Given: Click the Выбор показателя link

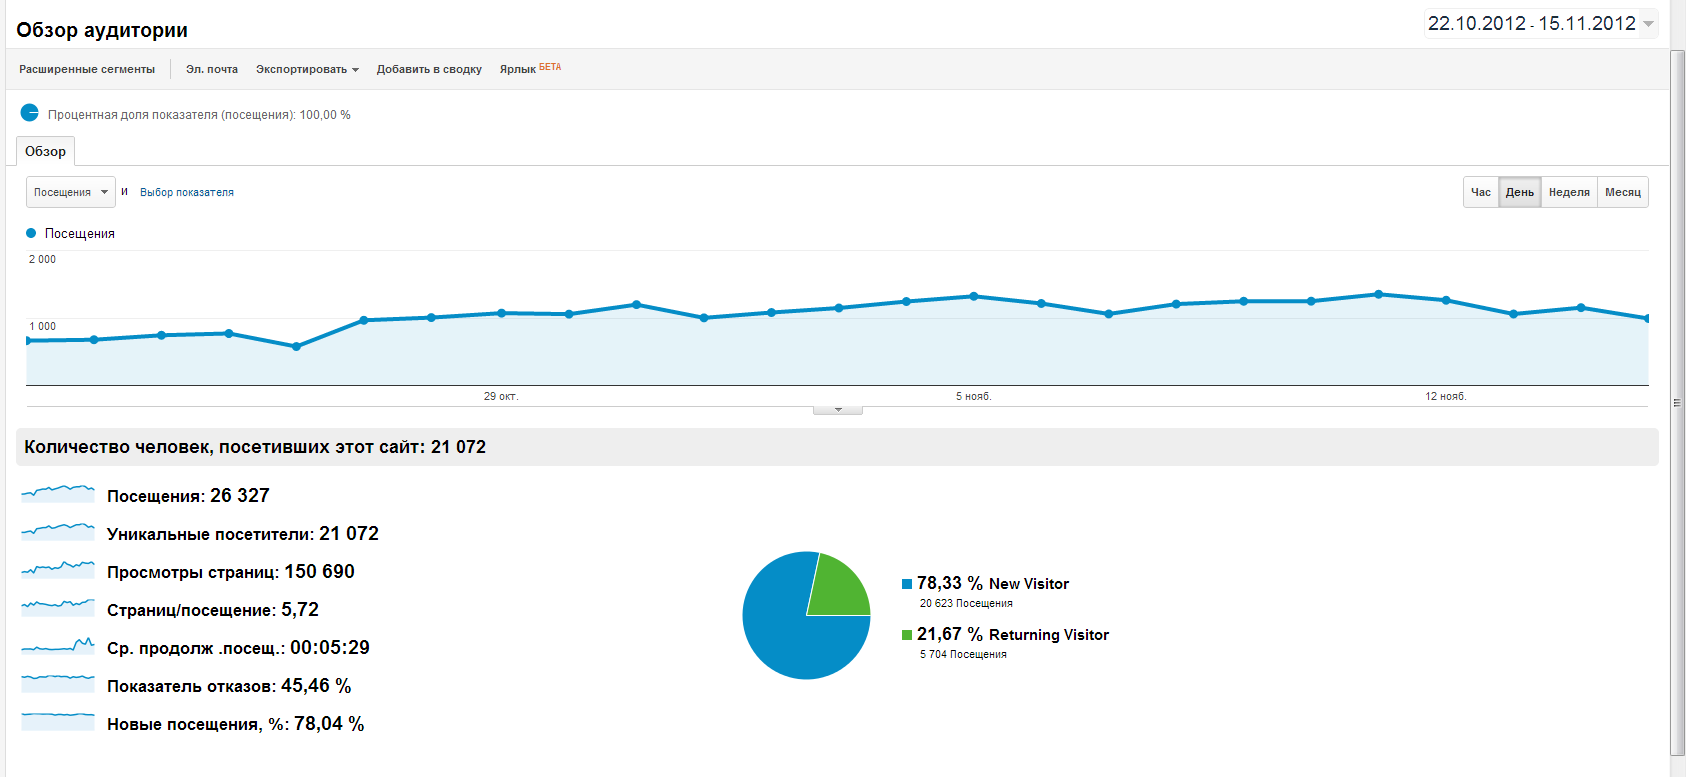Looking at the screenshot, I should coord(187,192).
